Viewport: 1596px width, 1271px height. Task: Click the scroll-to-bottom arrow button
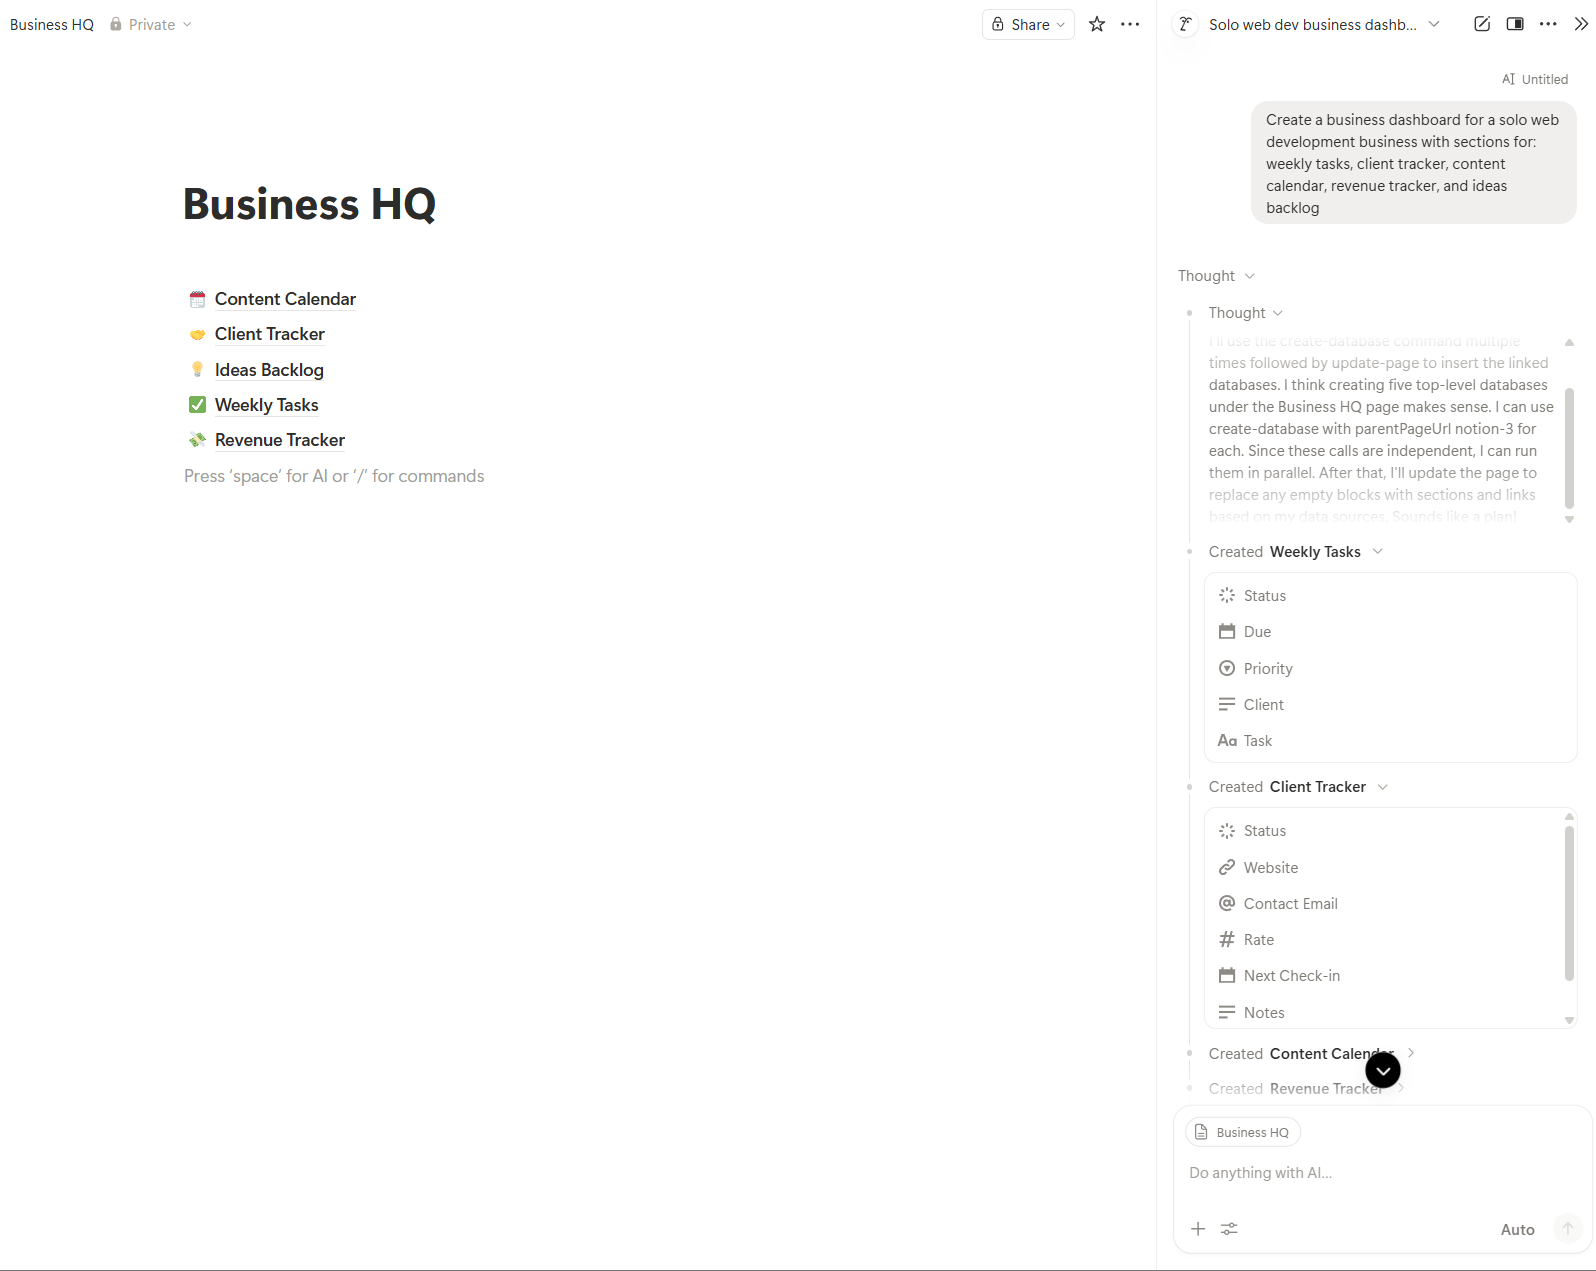1383,1071
